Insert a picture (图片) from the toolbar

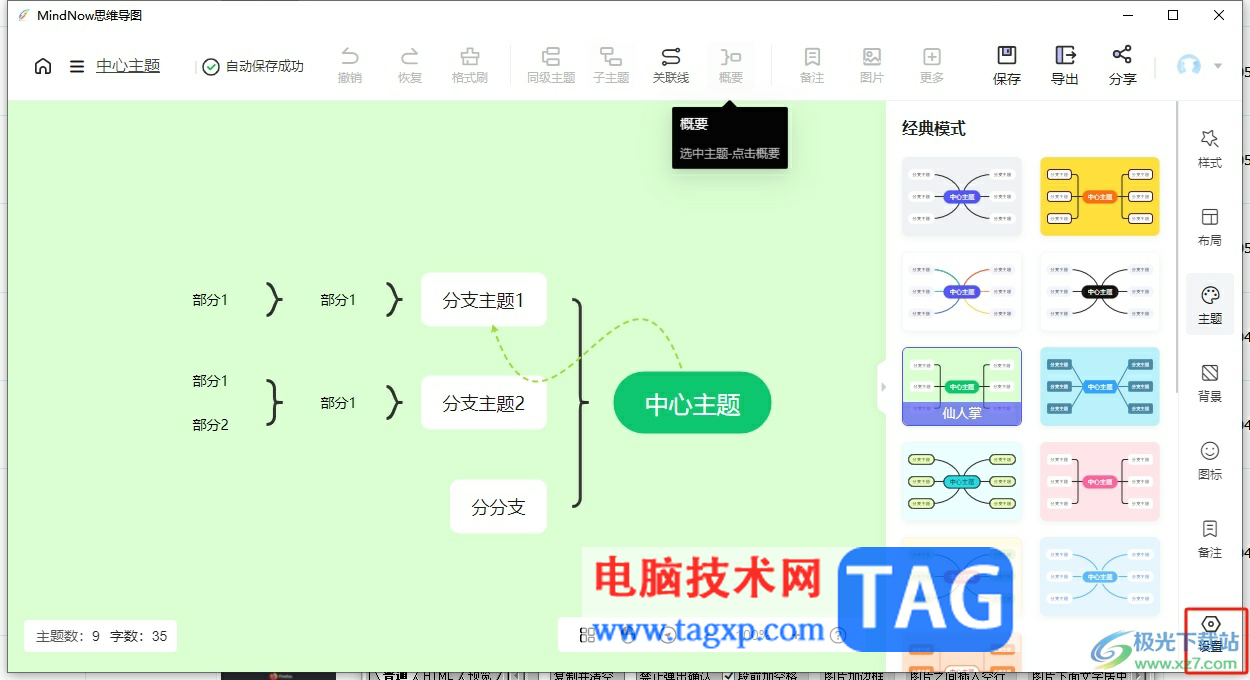coord(872,66)
